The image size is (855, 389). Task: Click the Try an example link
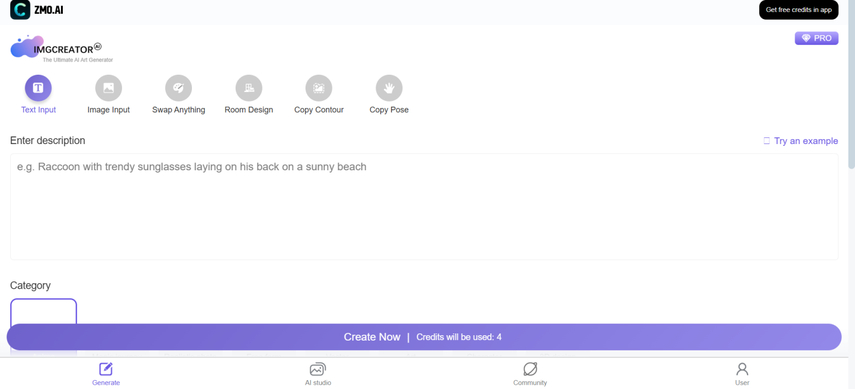pos(800,141)
